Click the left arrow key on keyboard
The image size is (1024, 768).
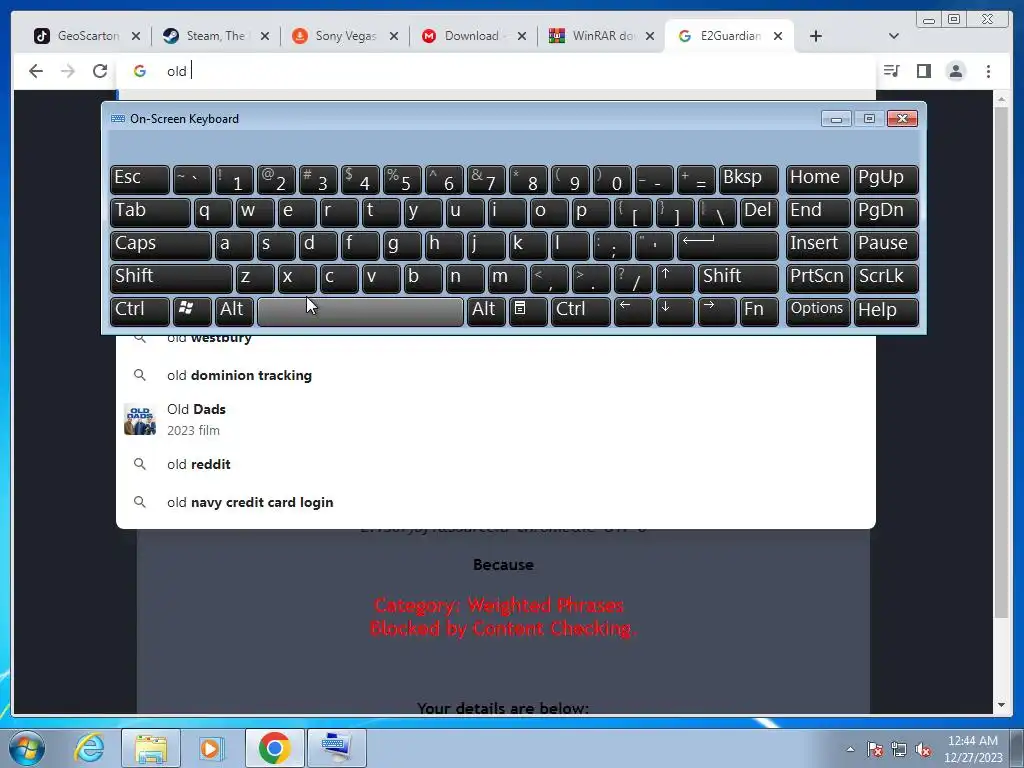click(633, 311)
